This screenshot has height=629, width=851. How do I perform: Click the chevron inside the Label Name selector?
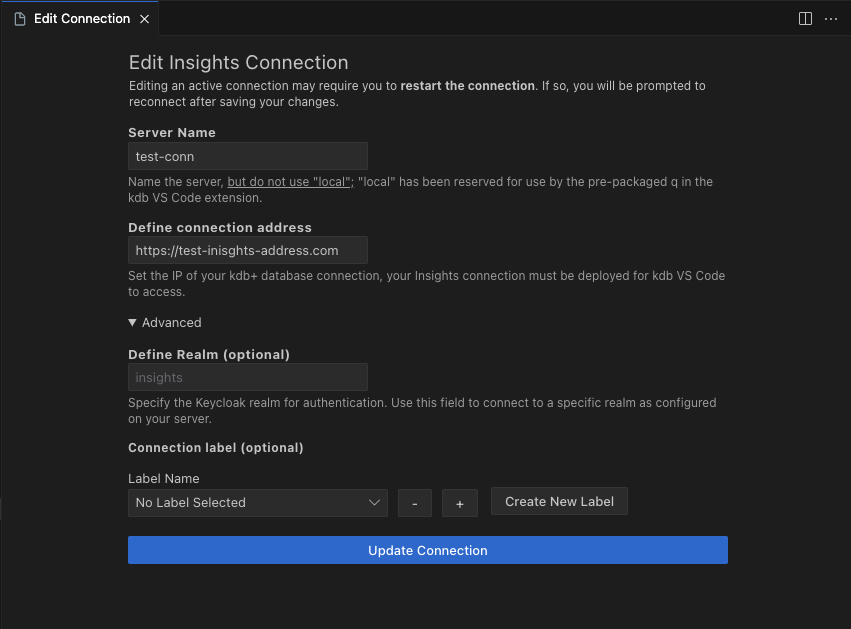point(375,503)
